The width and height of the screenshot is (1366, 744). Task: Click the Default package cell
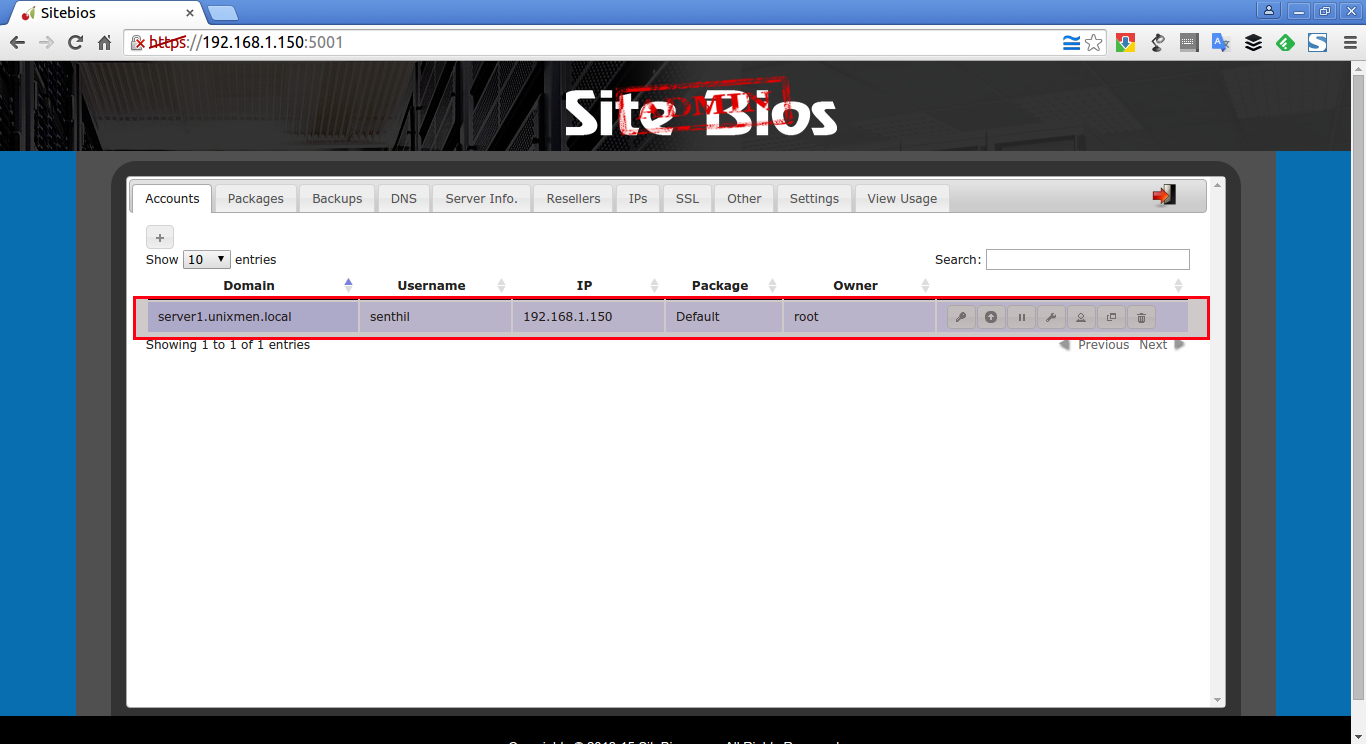pos(724,316)
